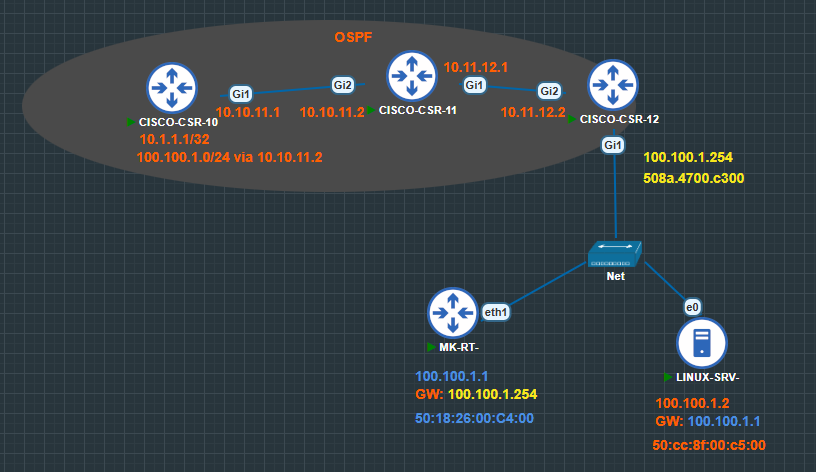Image resolution: width=816 pixels, height=472 pixels.
Task: Select the 10.1.1.1/32 text annotation
Action: [174, 139]
